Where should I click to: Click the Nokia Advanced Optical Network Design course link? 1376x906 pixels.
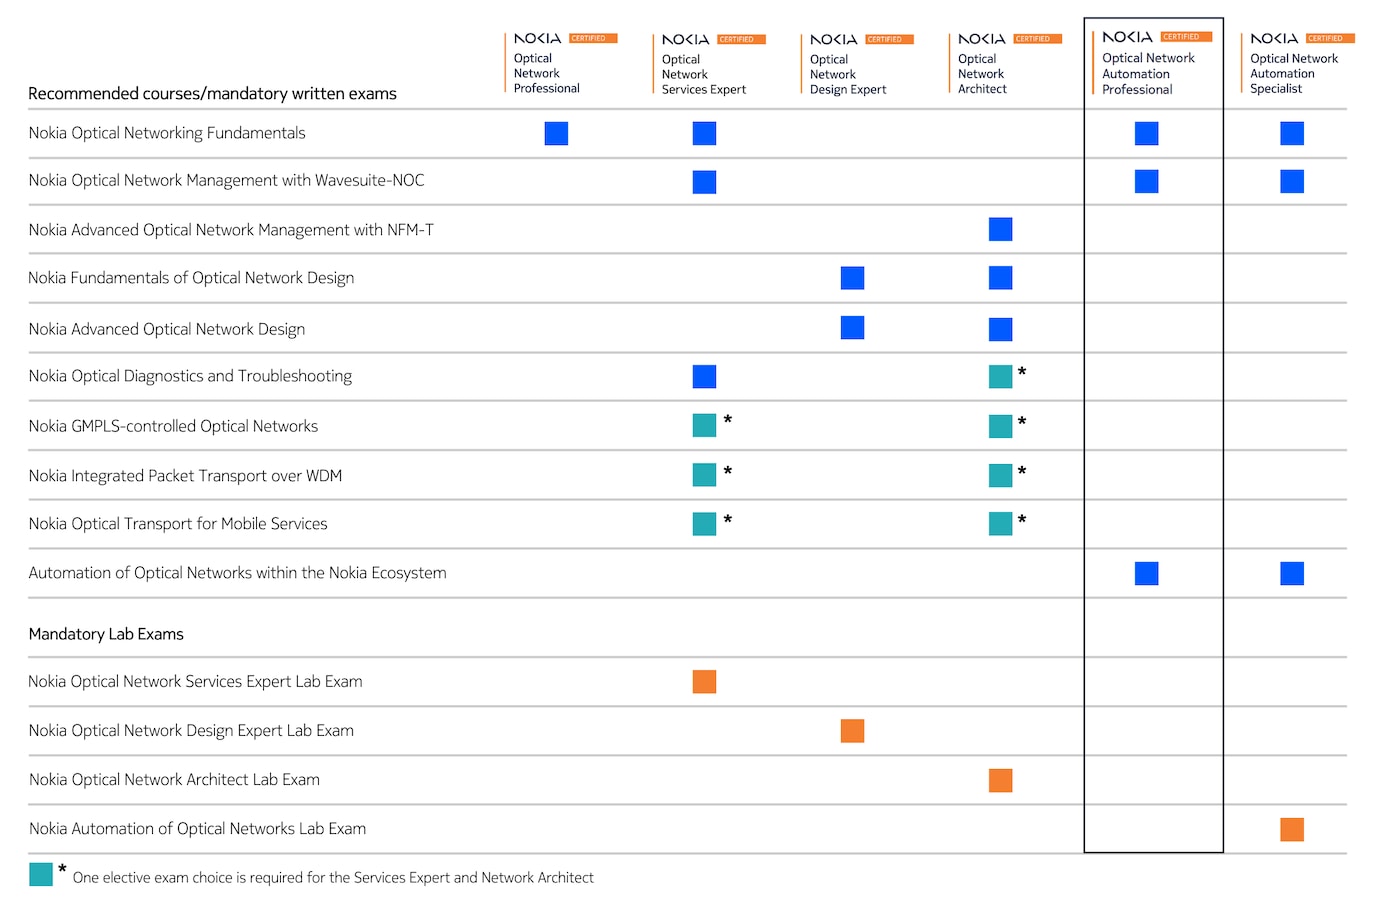[166, 328]
